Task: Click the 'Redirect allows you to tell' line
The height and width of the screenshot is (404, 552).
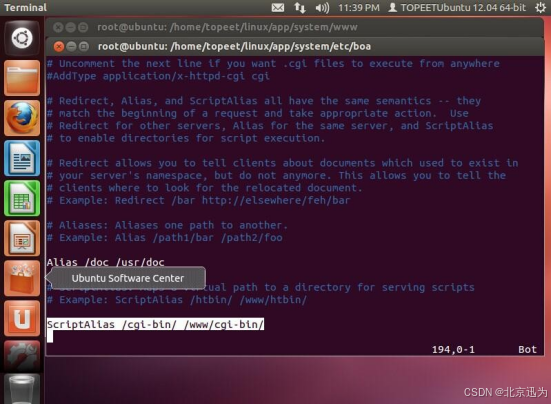Action: pyautogui.click(x=283, y=163)
